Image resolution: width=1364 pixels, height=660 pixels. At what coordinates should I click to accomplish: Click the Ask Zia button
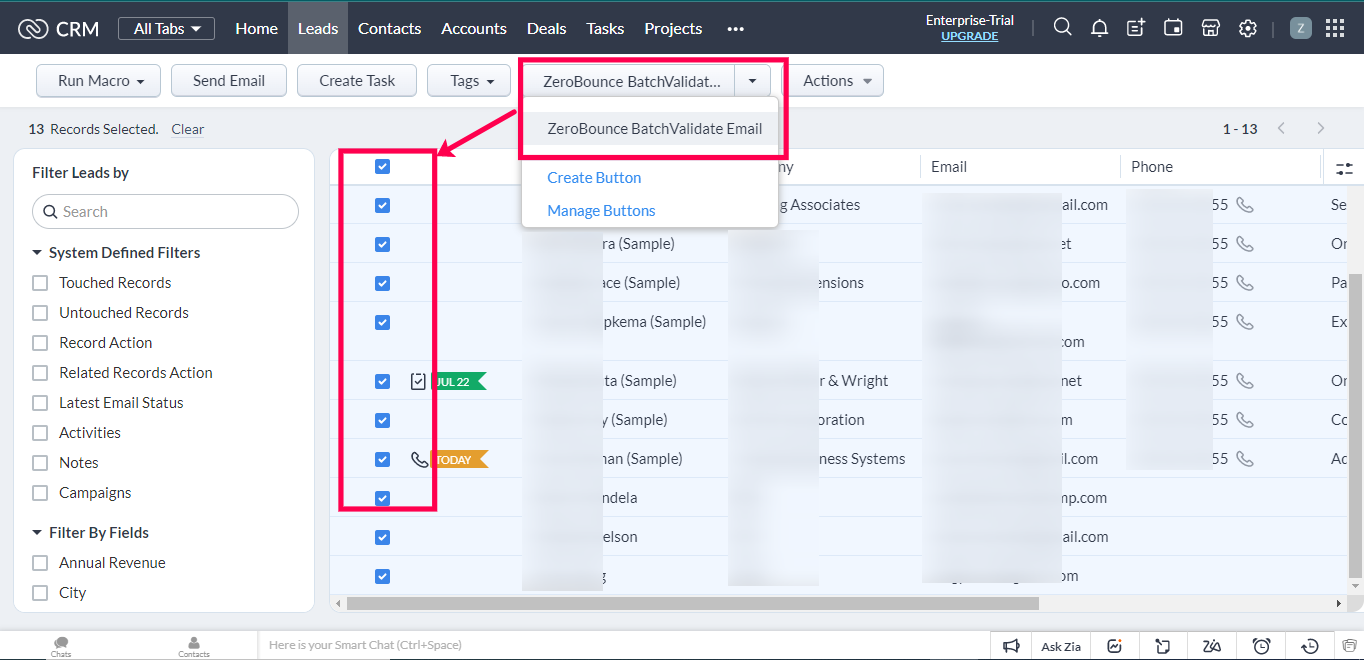coord(1061,646)
